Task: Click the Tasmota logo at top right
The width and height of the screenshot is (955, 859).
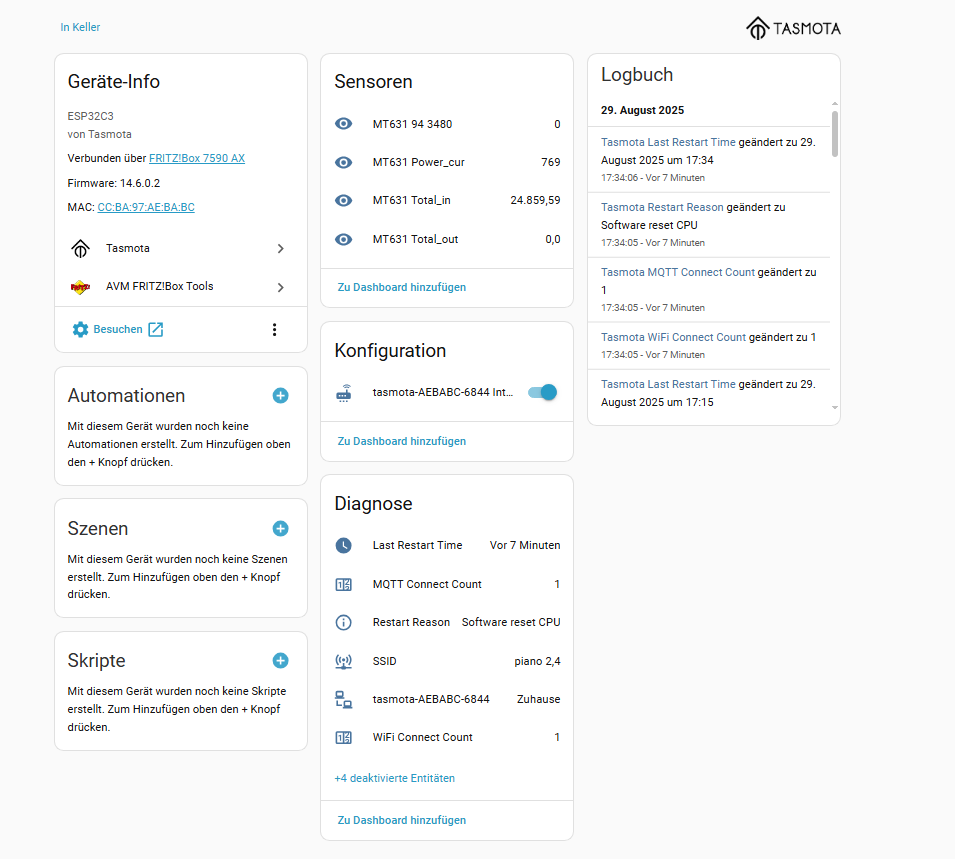Action: [793, 28]
